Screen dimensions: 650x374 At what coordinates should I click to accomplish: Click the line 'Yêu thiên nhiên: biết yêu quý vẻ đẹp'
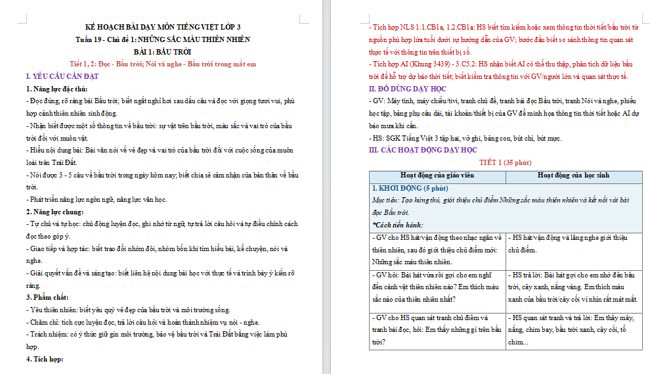[x=128, y=310]
